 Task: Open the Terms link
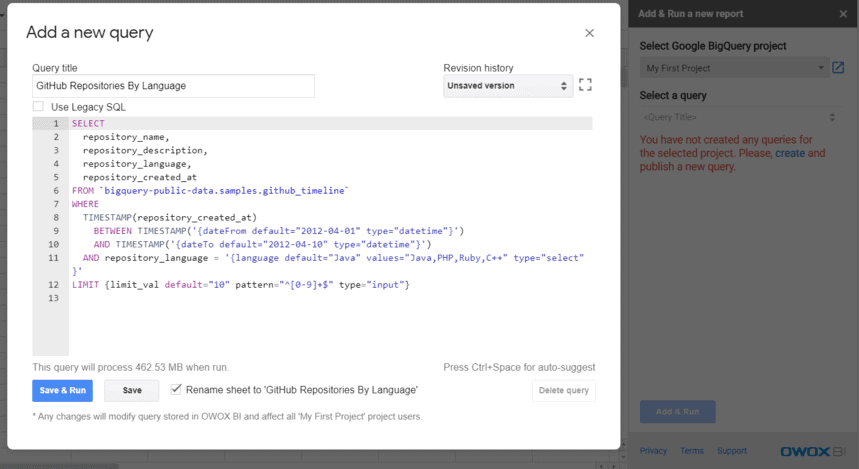(691, 451)
